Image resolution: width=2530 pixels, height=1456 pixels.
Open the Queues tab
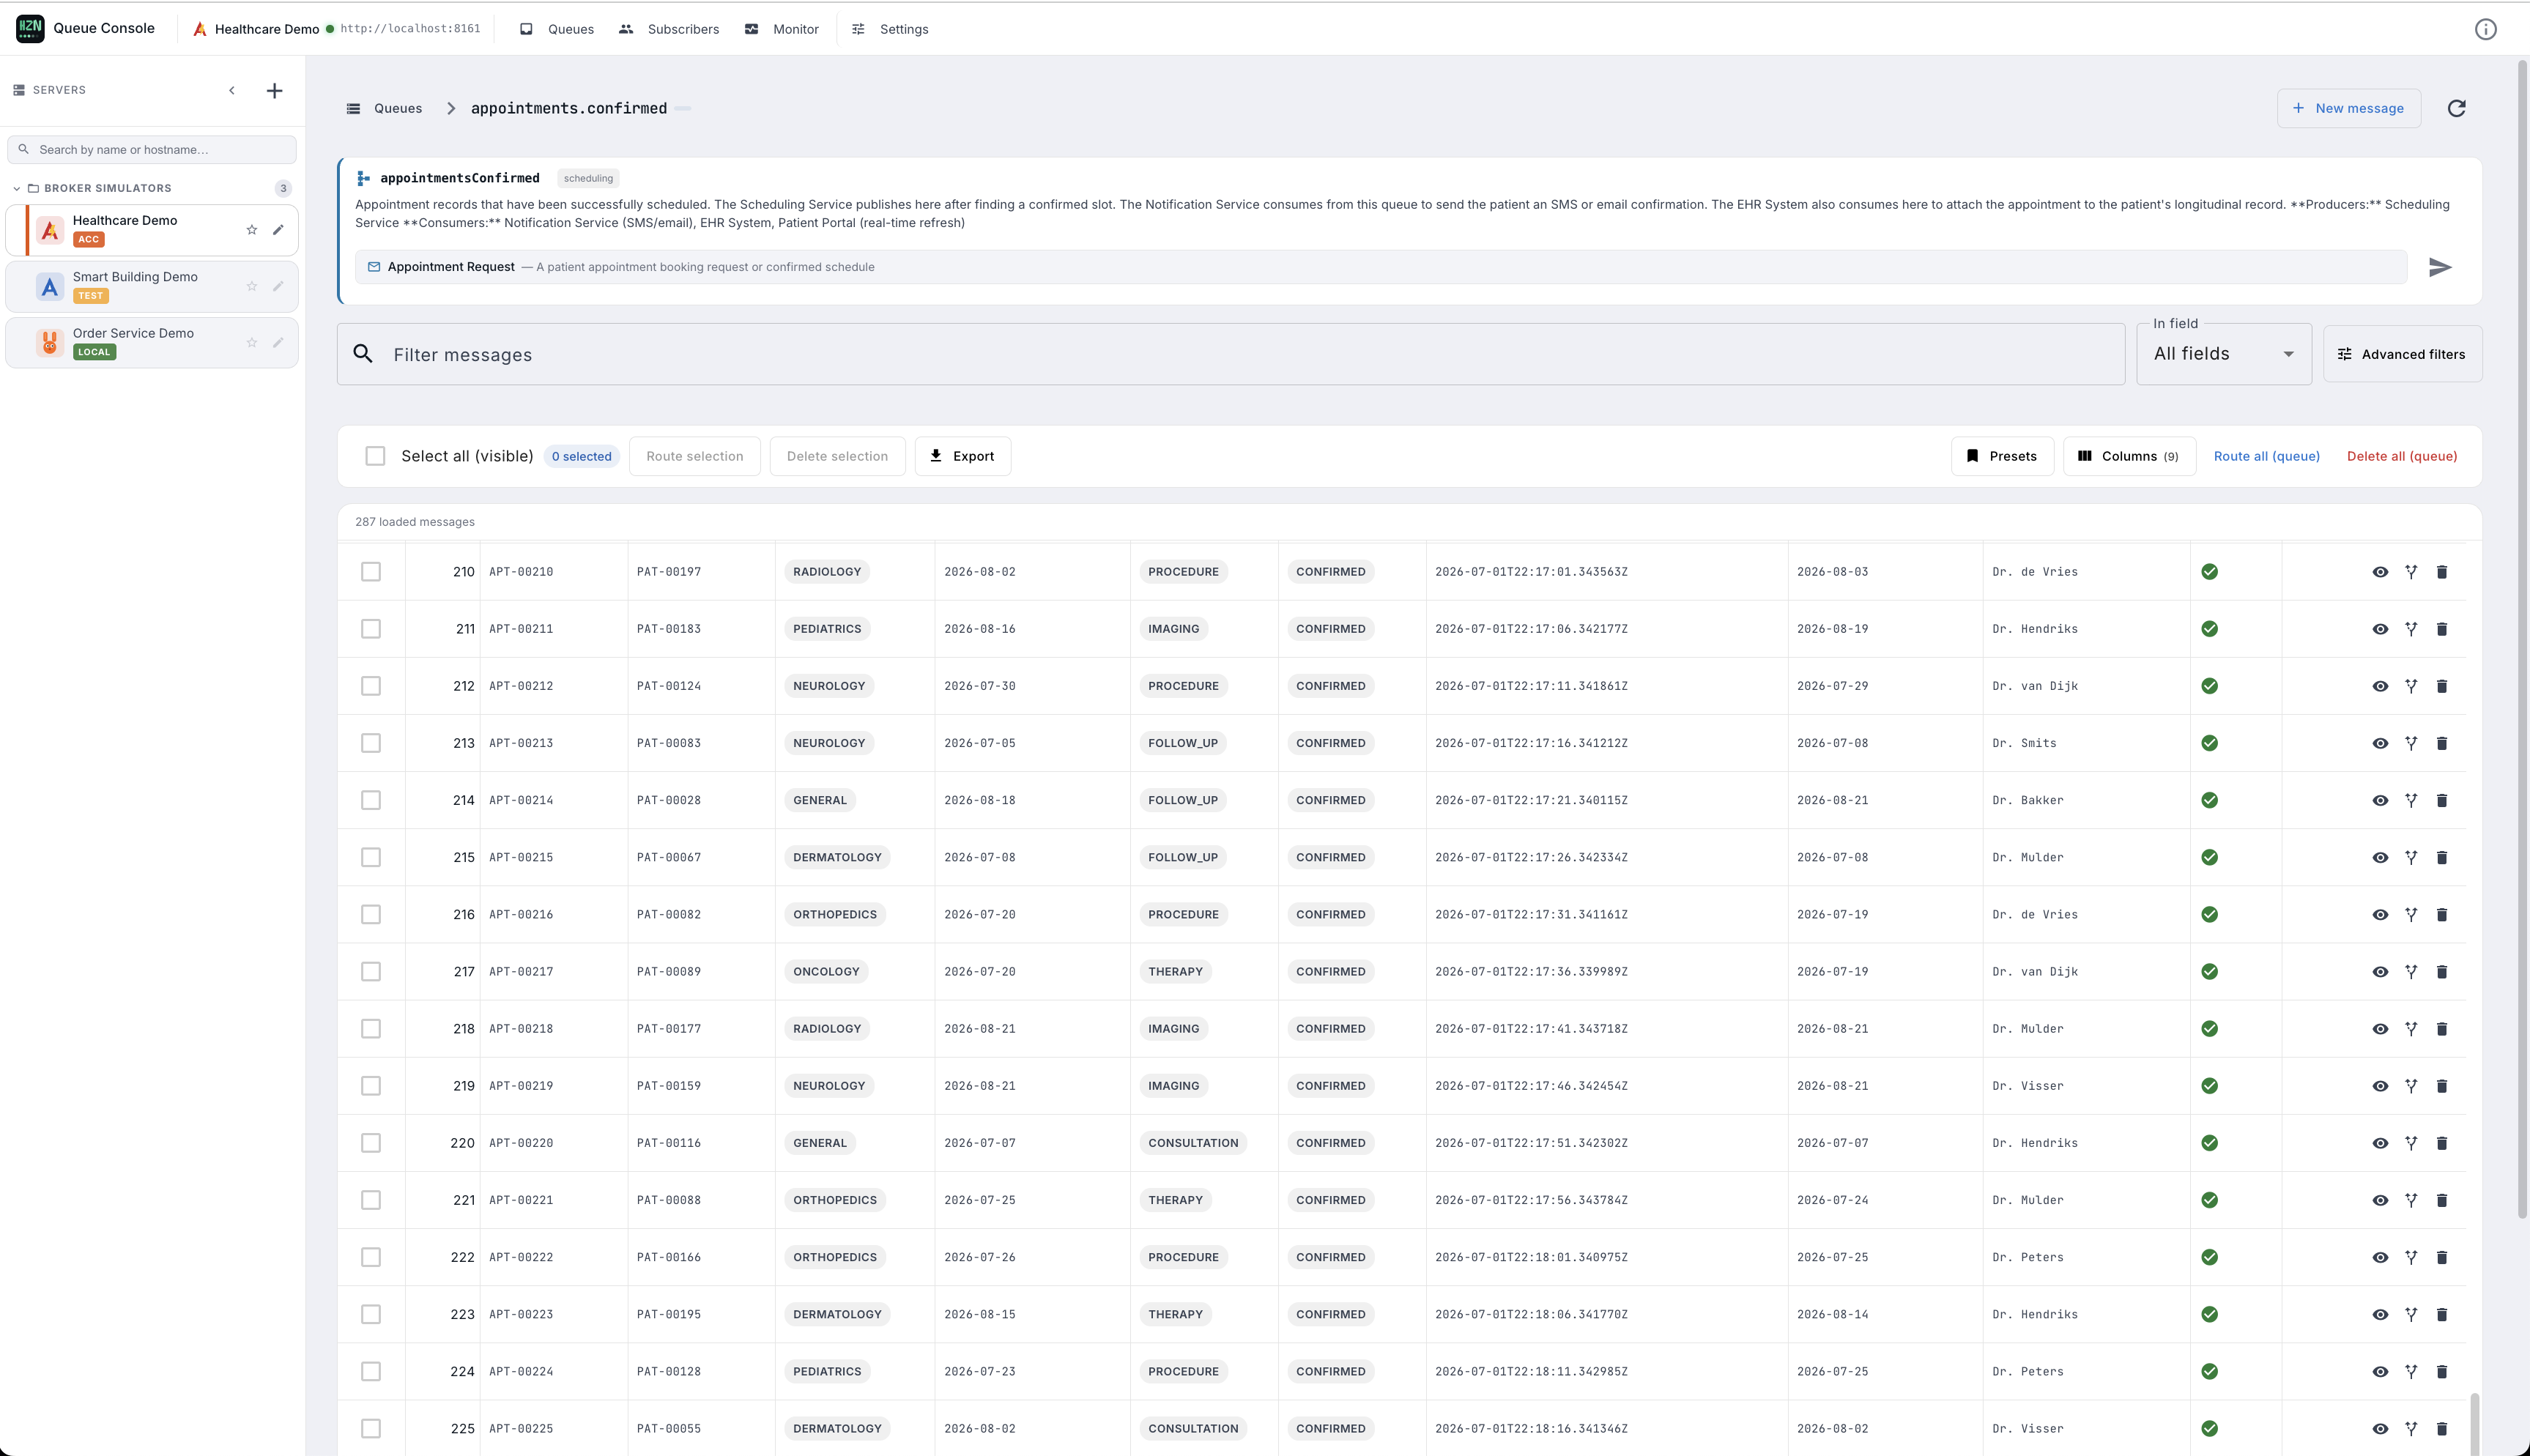tap(557, 29)
